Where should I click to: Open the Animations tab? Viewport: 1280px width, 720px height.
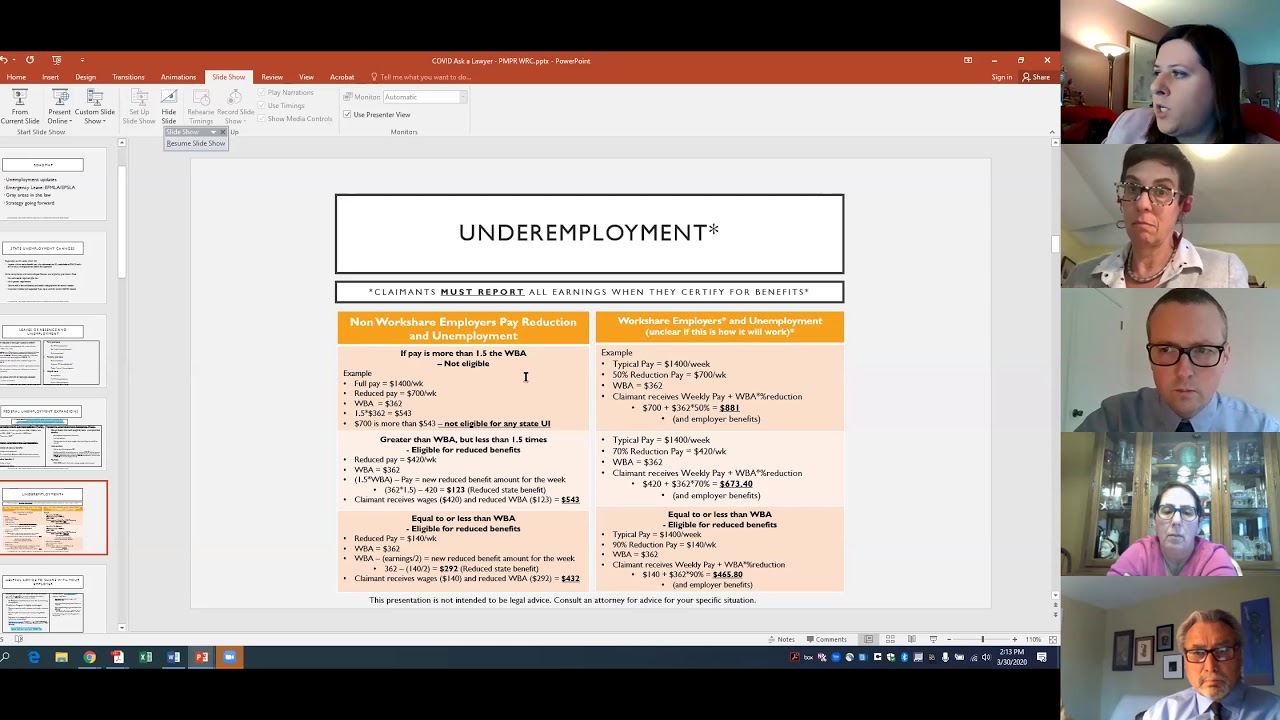point(178,77)
